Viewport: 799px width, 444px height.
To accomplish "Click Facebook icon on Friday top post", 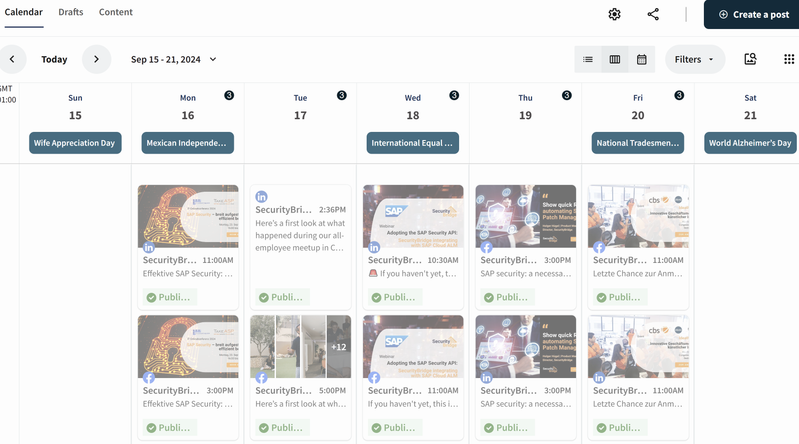I will (x=599, y=248).
